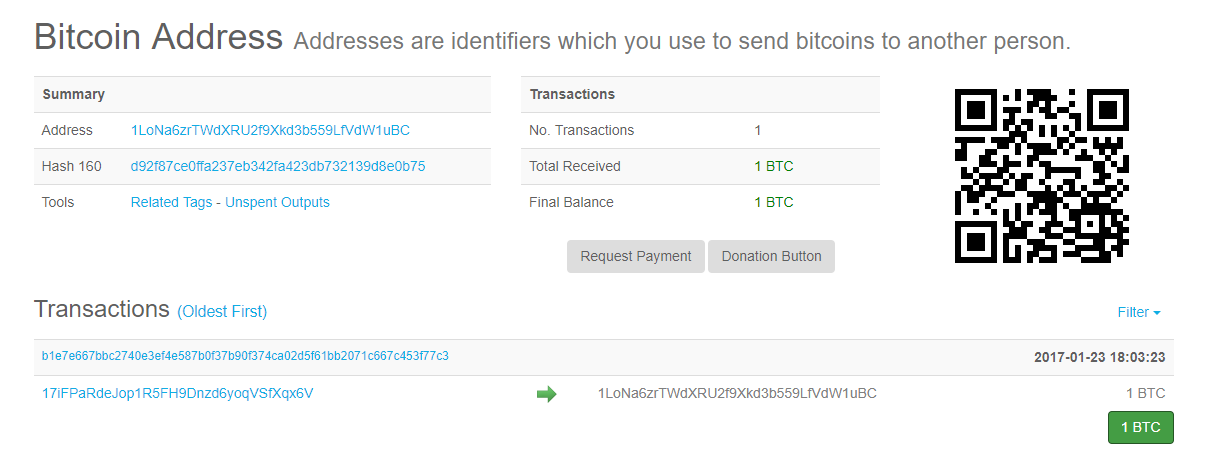Viewport: 1210px width, 463px height.
Task: Click the Total Received 1 BTC value
Action: (x=773, y=166)
